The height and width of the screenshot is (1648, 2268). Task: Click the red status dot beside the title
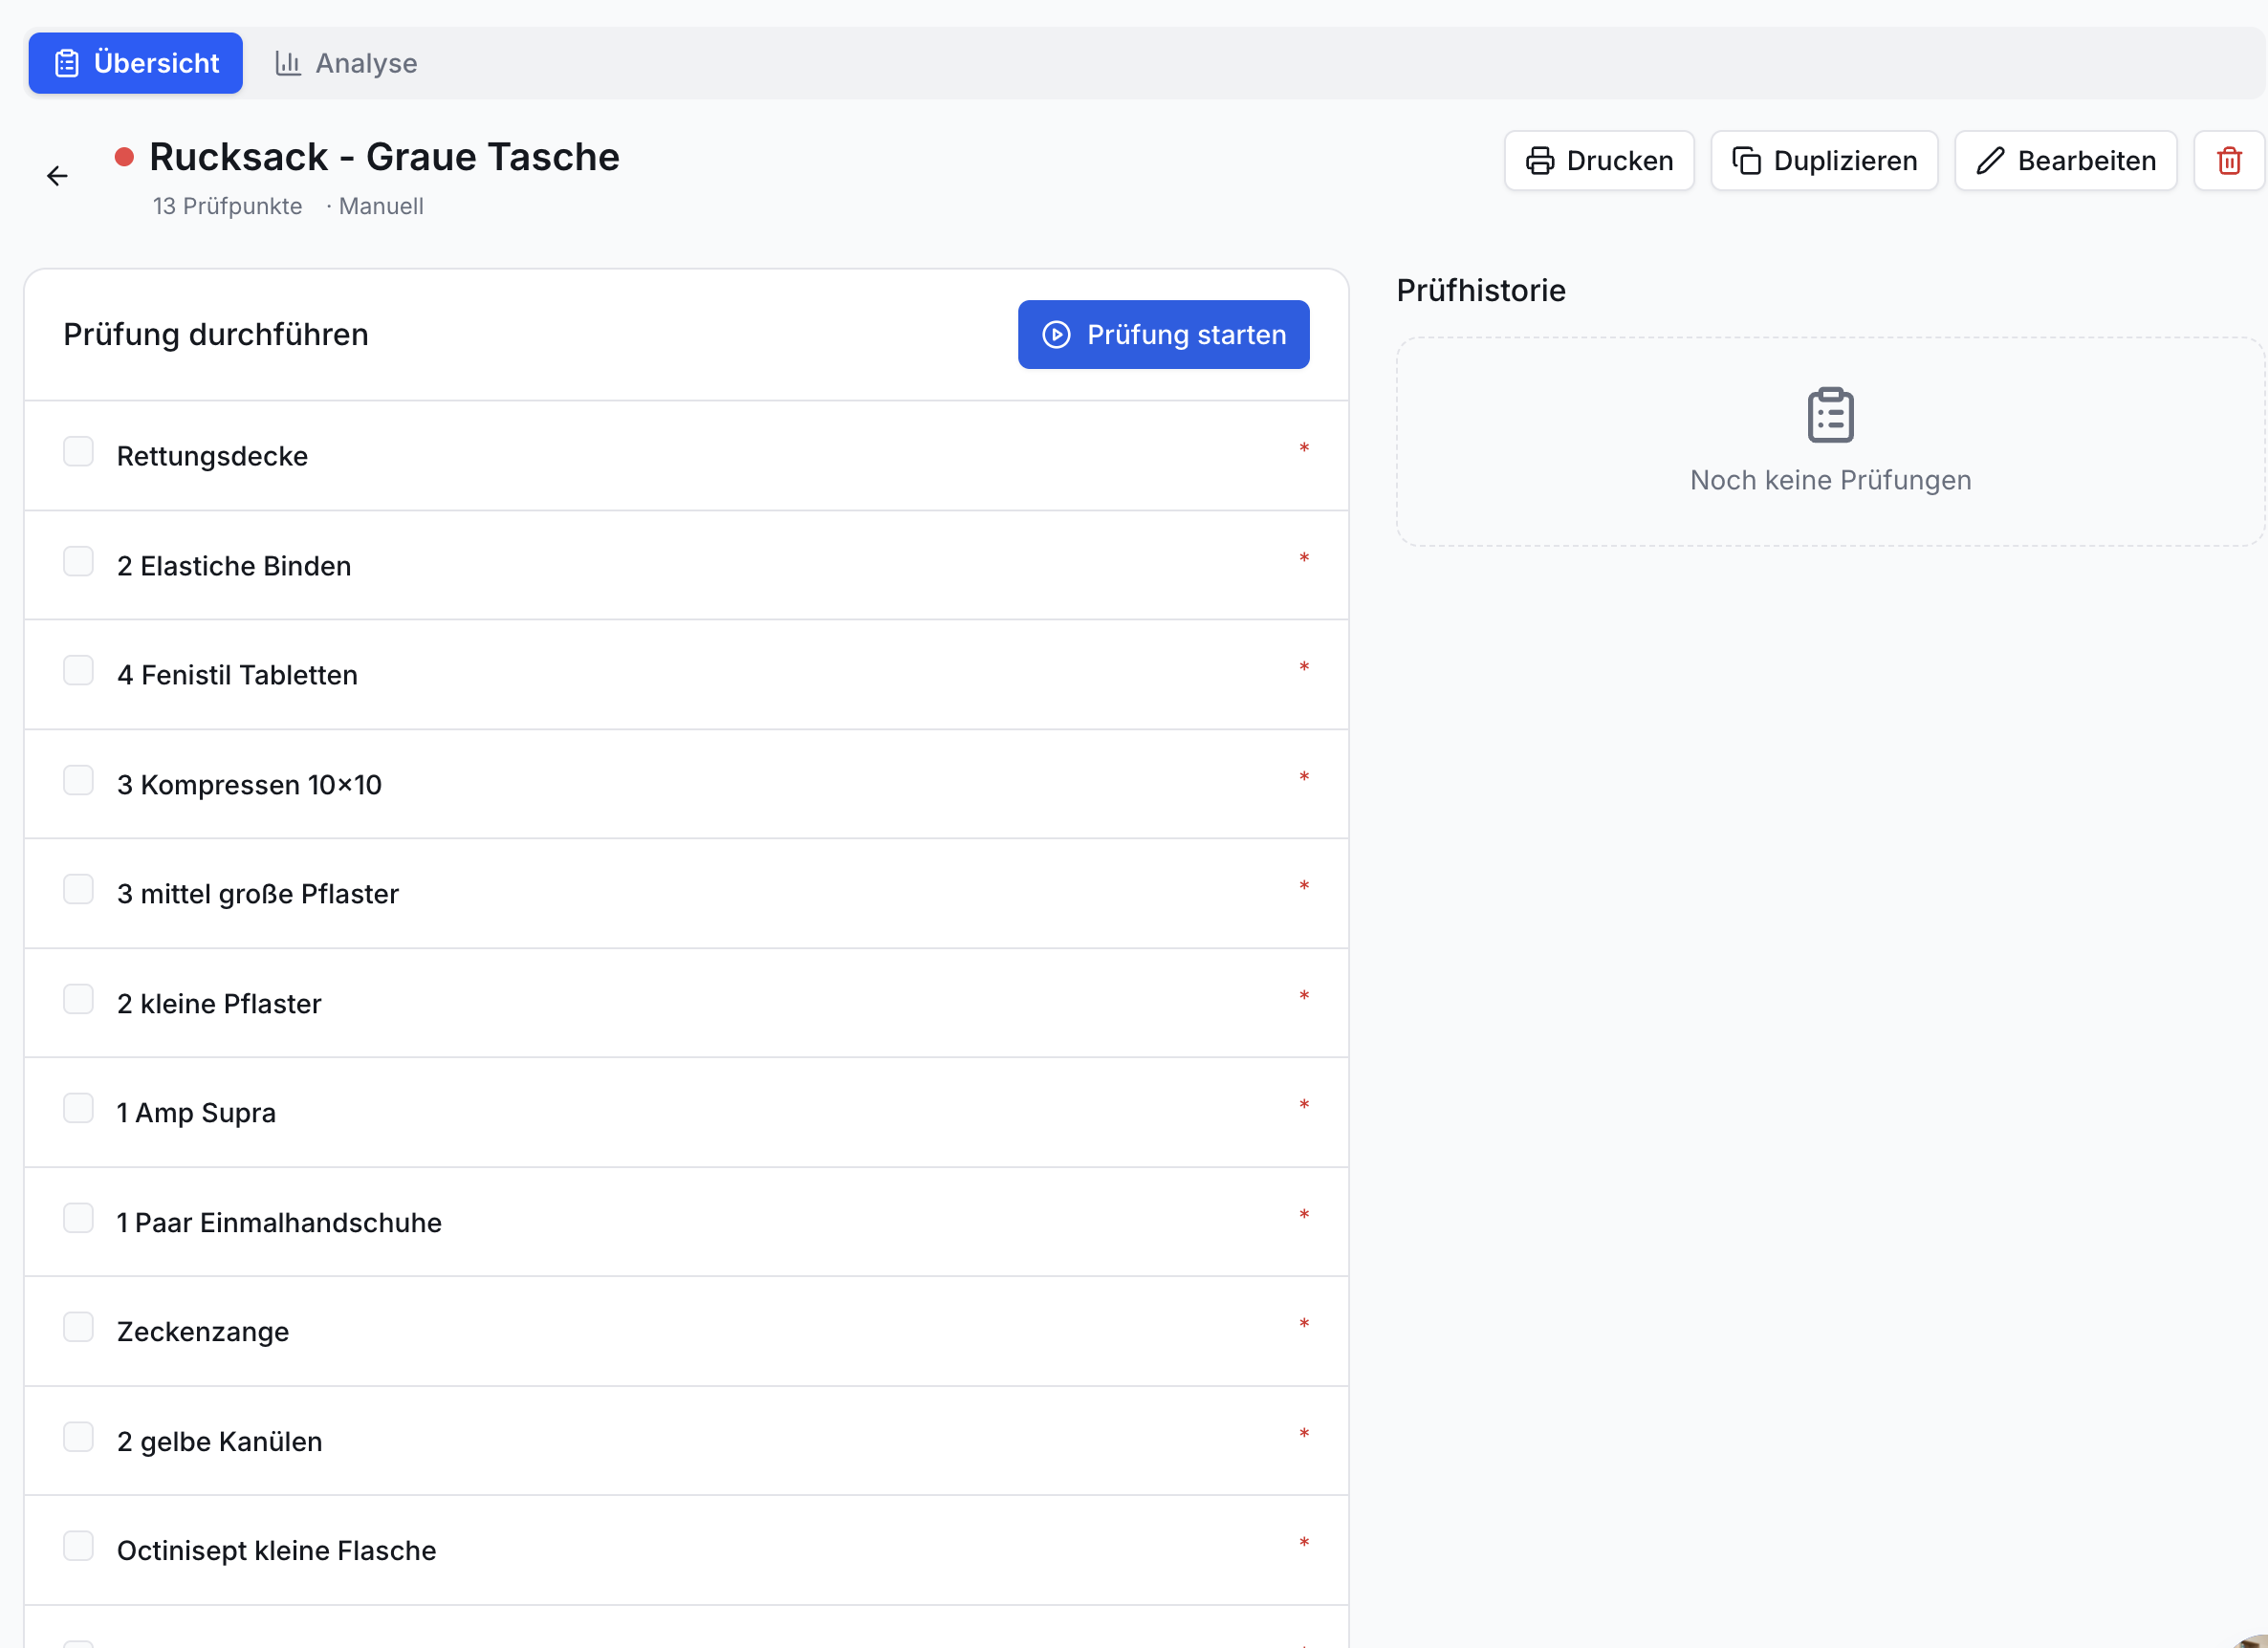(124, 157)
